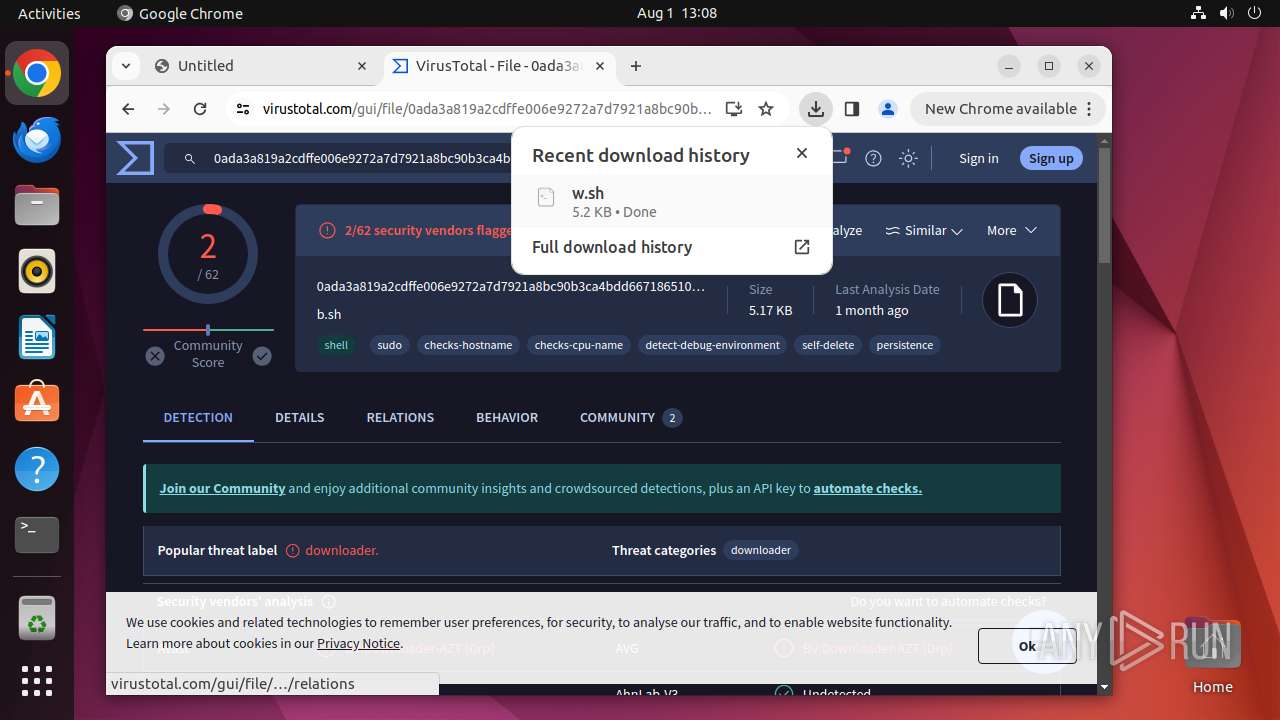The width and height of the screenshot is (1280, 720).
Task: Switch to the BEHAVIOR tab
Action: [x=507, y=417]
